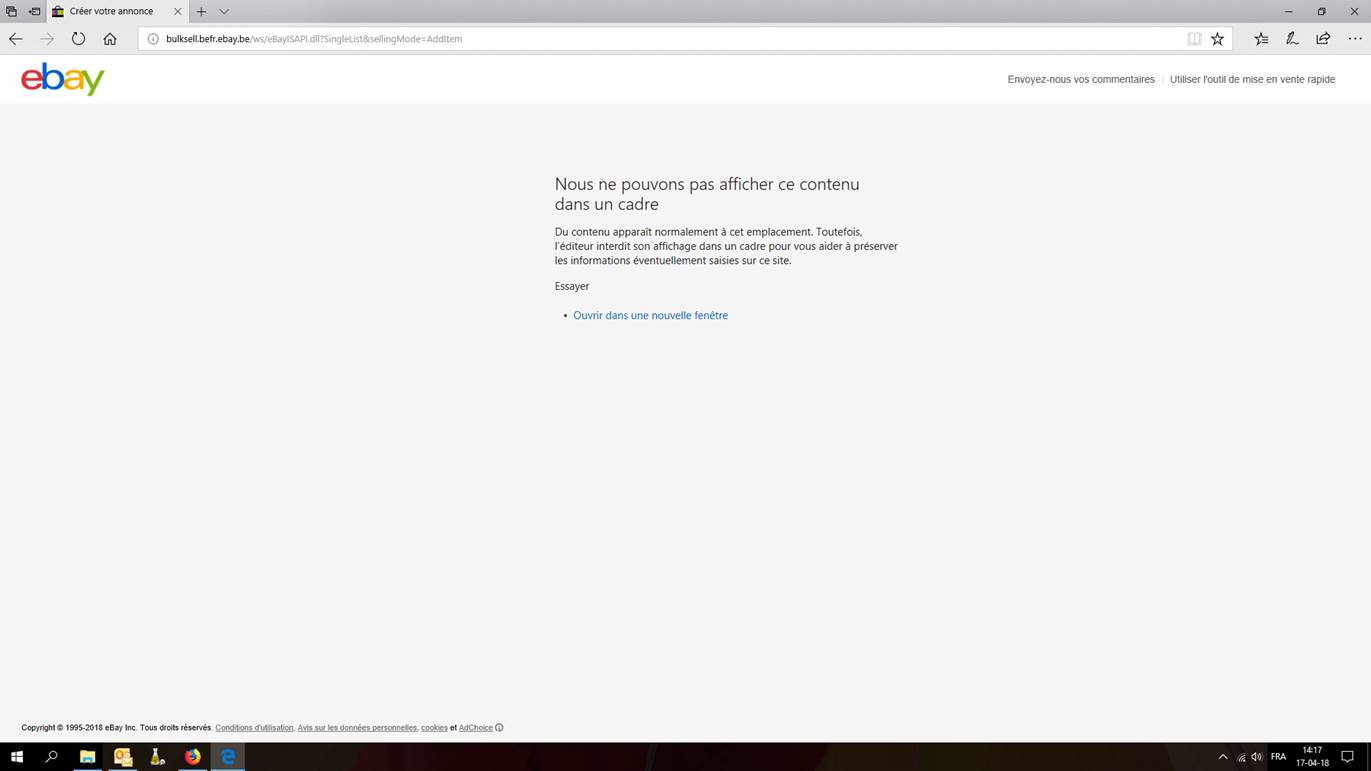Open the favorites hub
This screenshot has width=1371, height=771.
[1261, 39]
